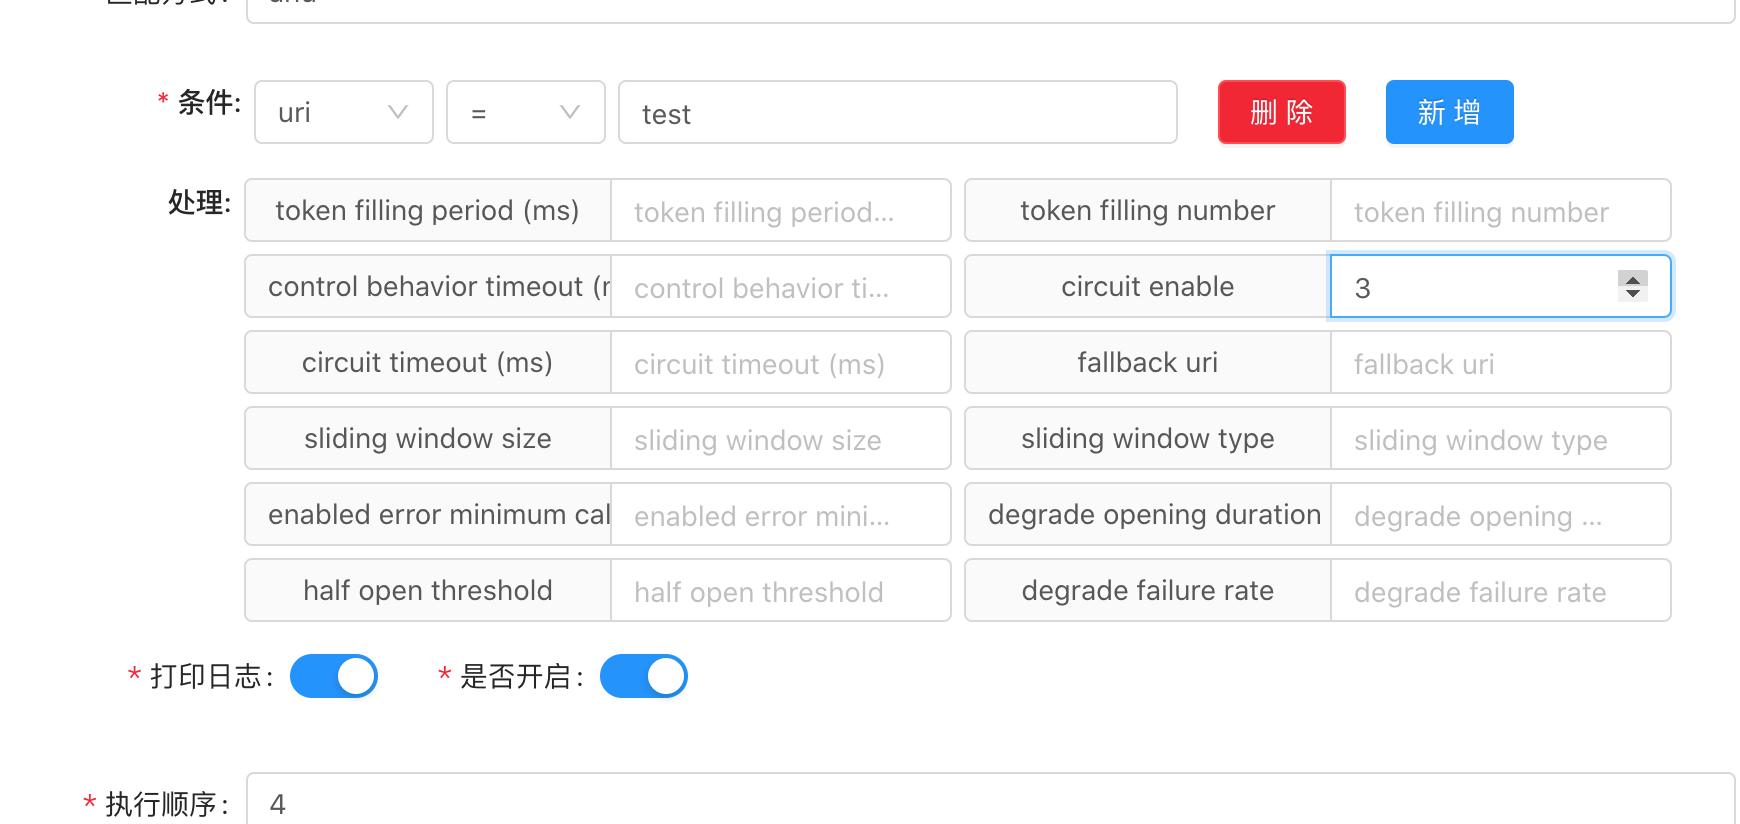Screen dimensions: 1740x824
Task: Focus the token filling number input
Action: point(1501,210)
